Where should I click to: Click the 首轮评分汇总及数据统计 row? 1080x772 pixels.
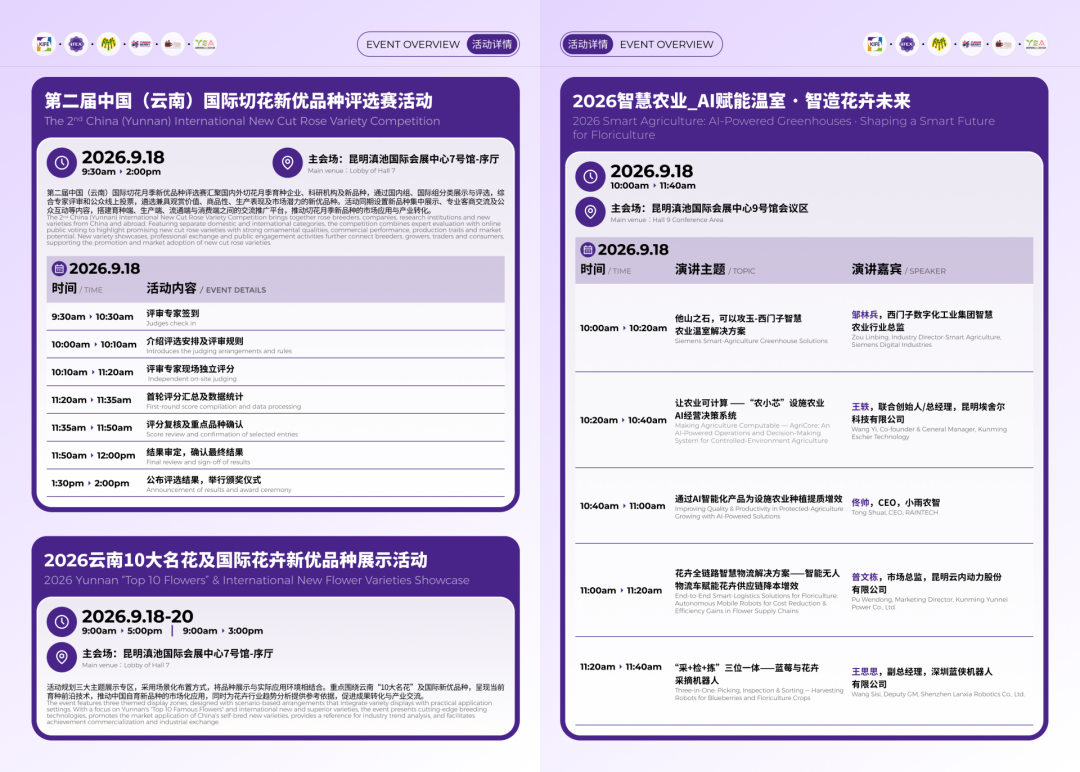[x=276, y=400]
